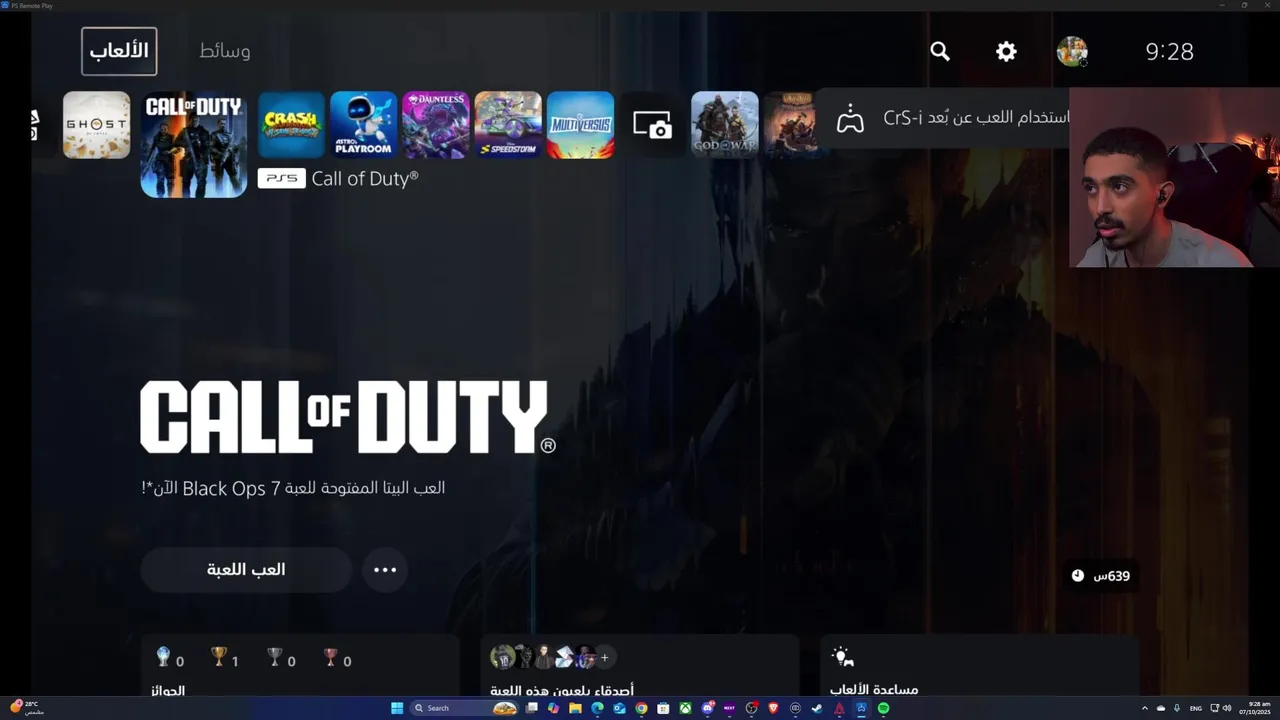Select the God of War game tile
The image size is (1280, 720).
[x=725, y=125]
